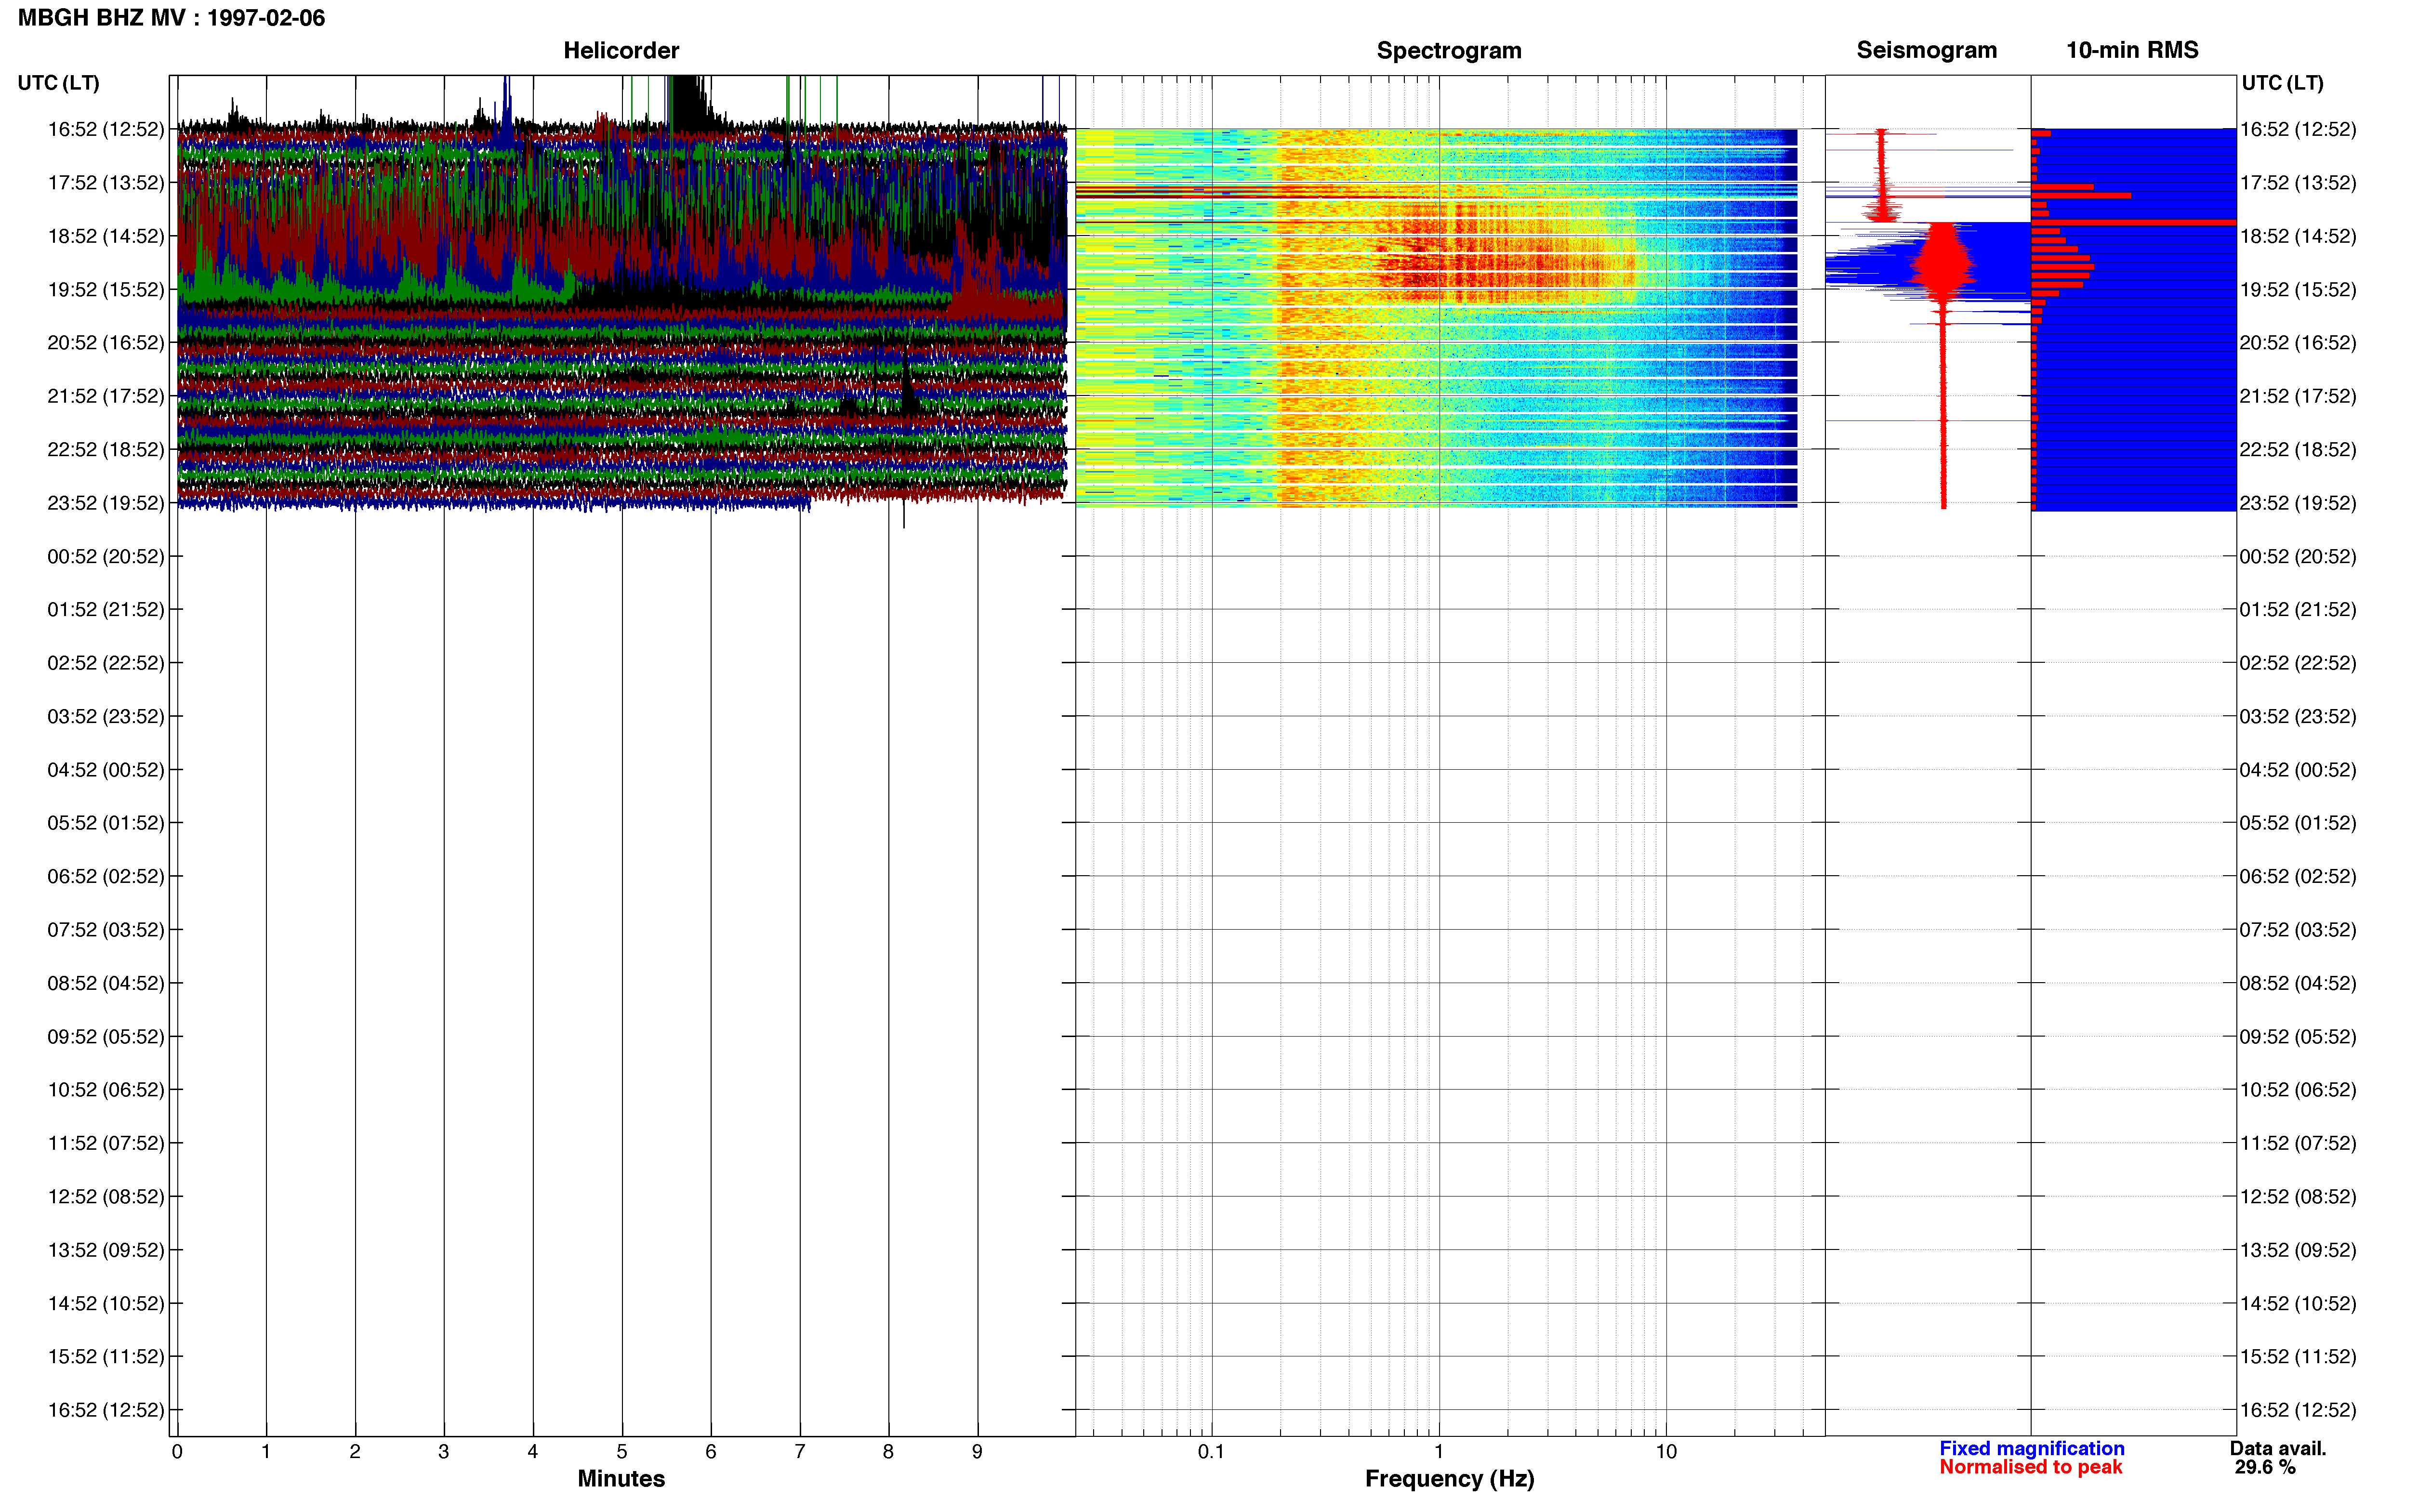Screen dimensions: 2418x1512
Task: Select right time label 18:52 (14:52)
Action: [x=2298, y=236]
